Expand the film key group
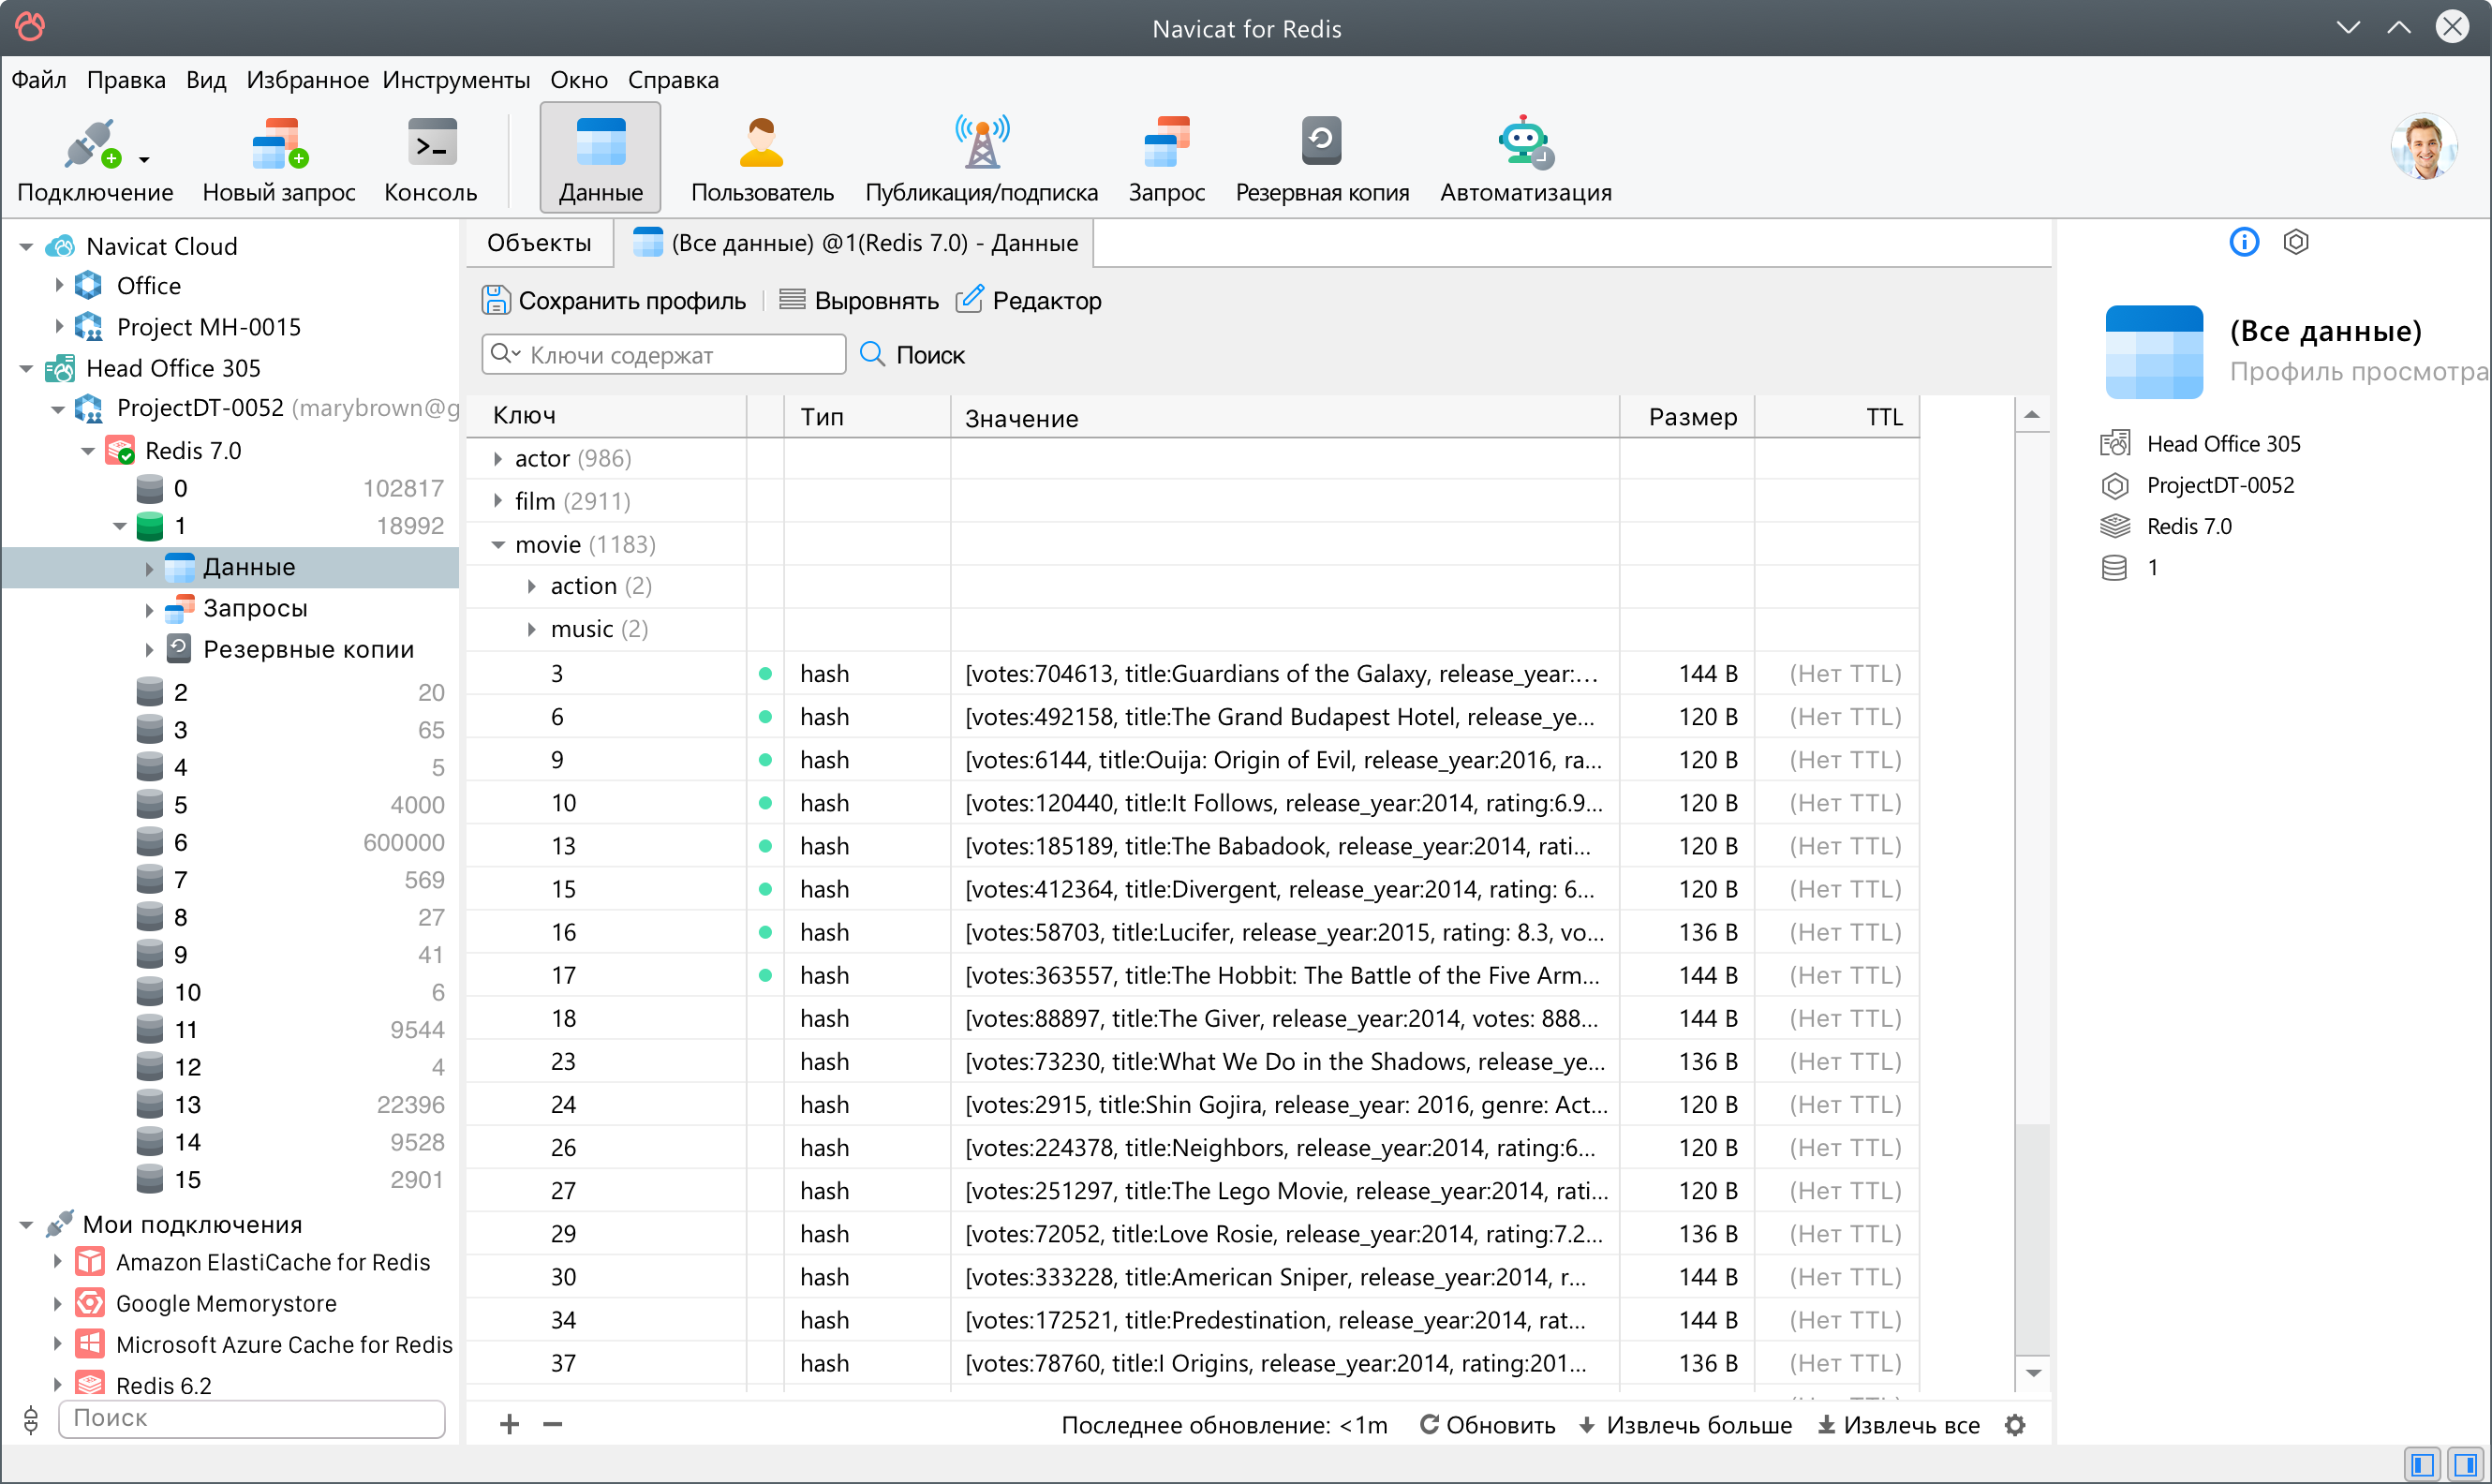 click(498, 501)
